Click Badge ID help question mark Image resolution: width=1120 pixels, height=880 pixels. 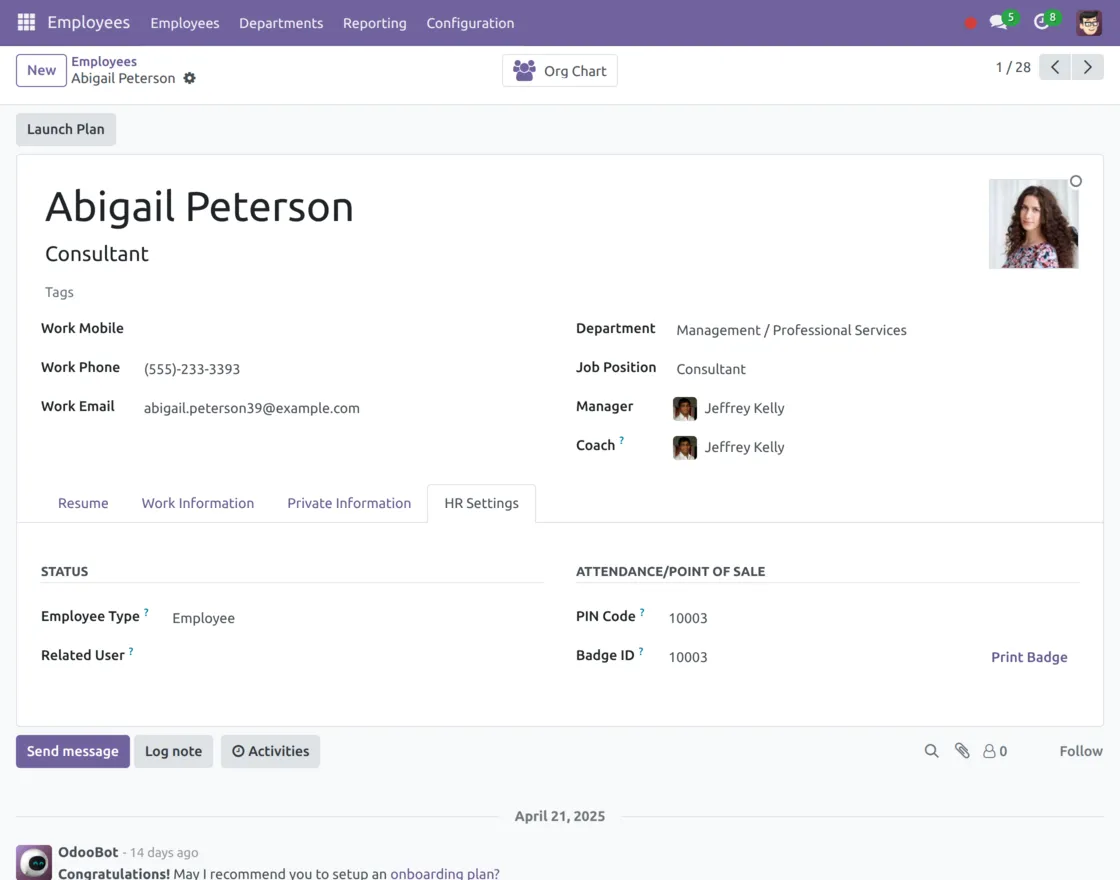click(x=641, y=651)
